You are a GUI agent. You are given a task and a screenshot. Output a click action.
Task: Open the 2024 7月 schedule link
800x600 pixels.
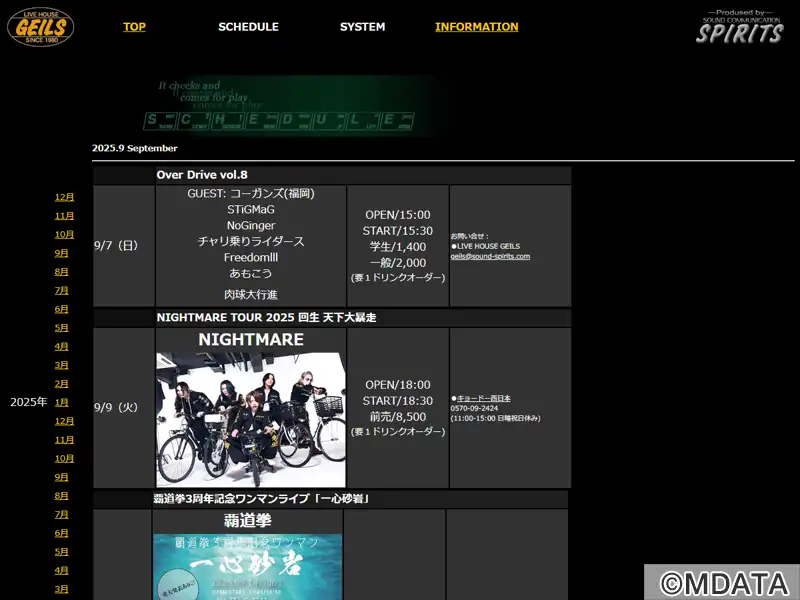(61, 515)
